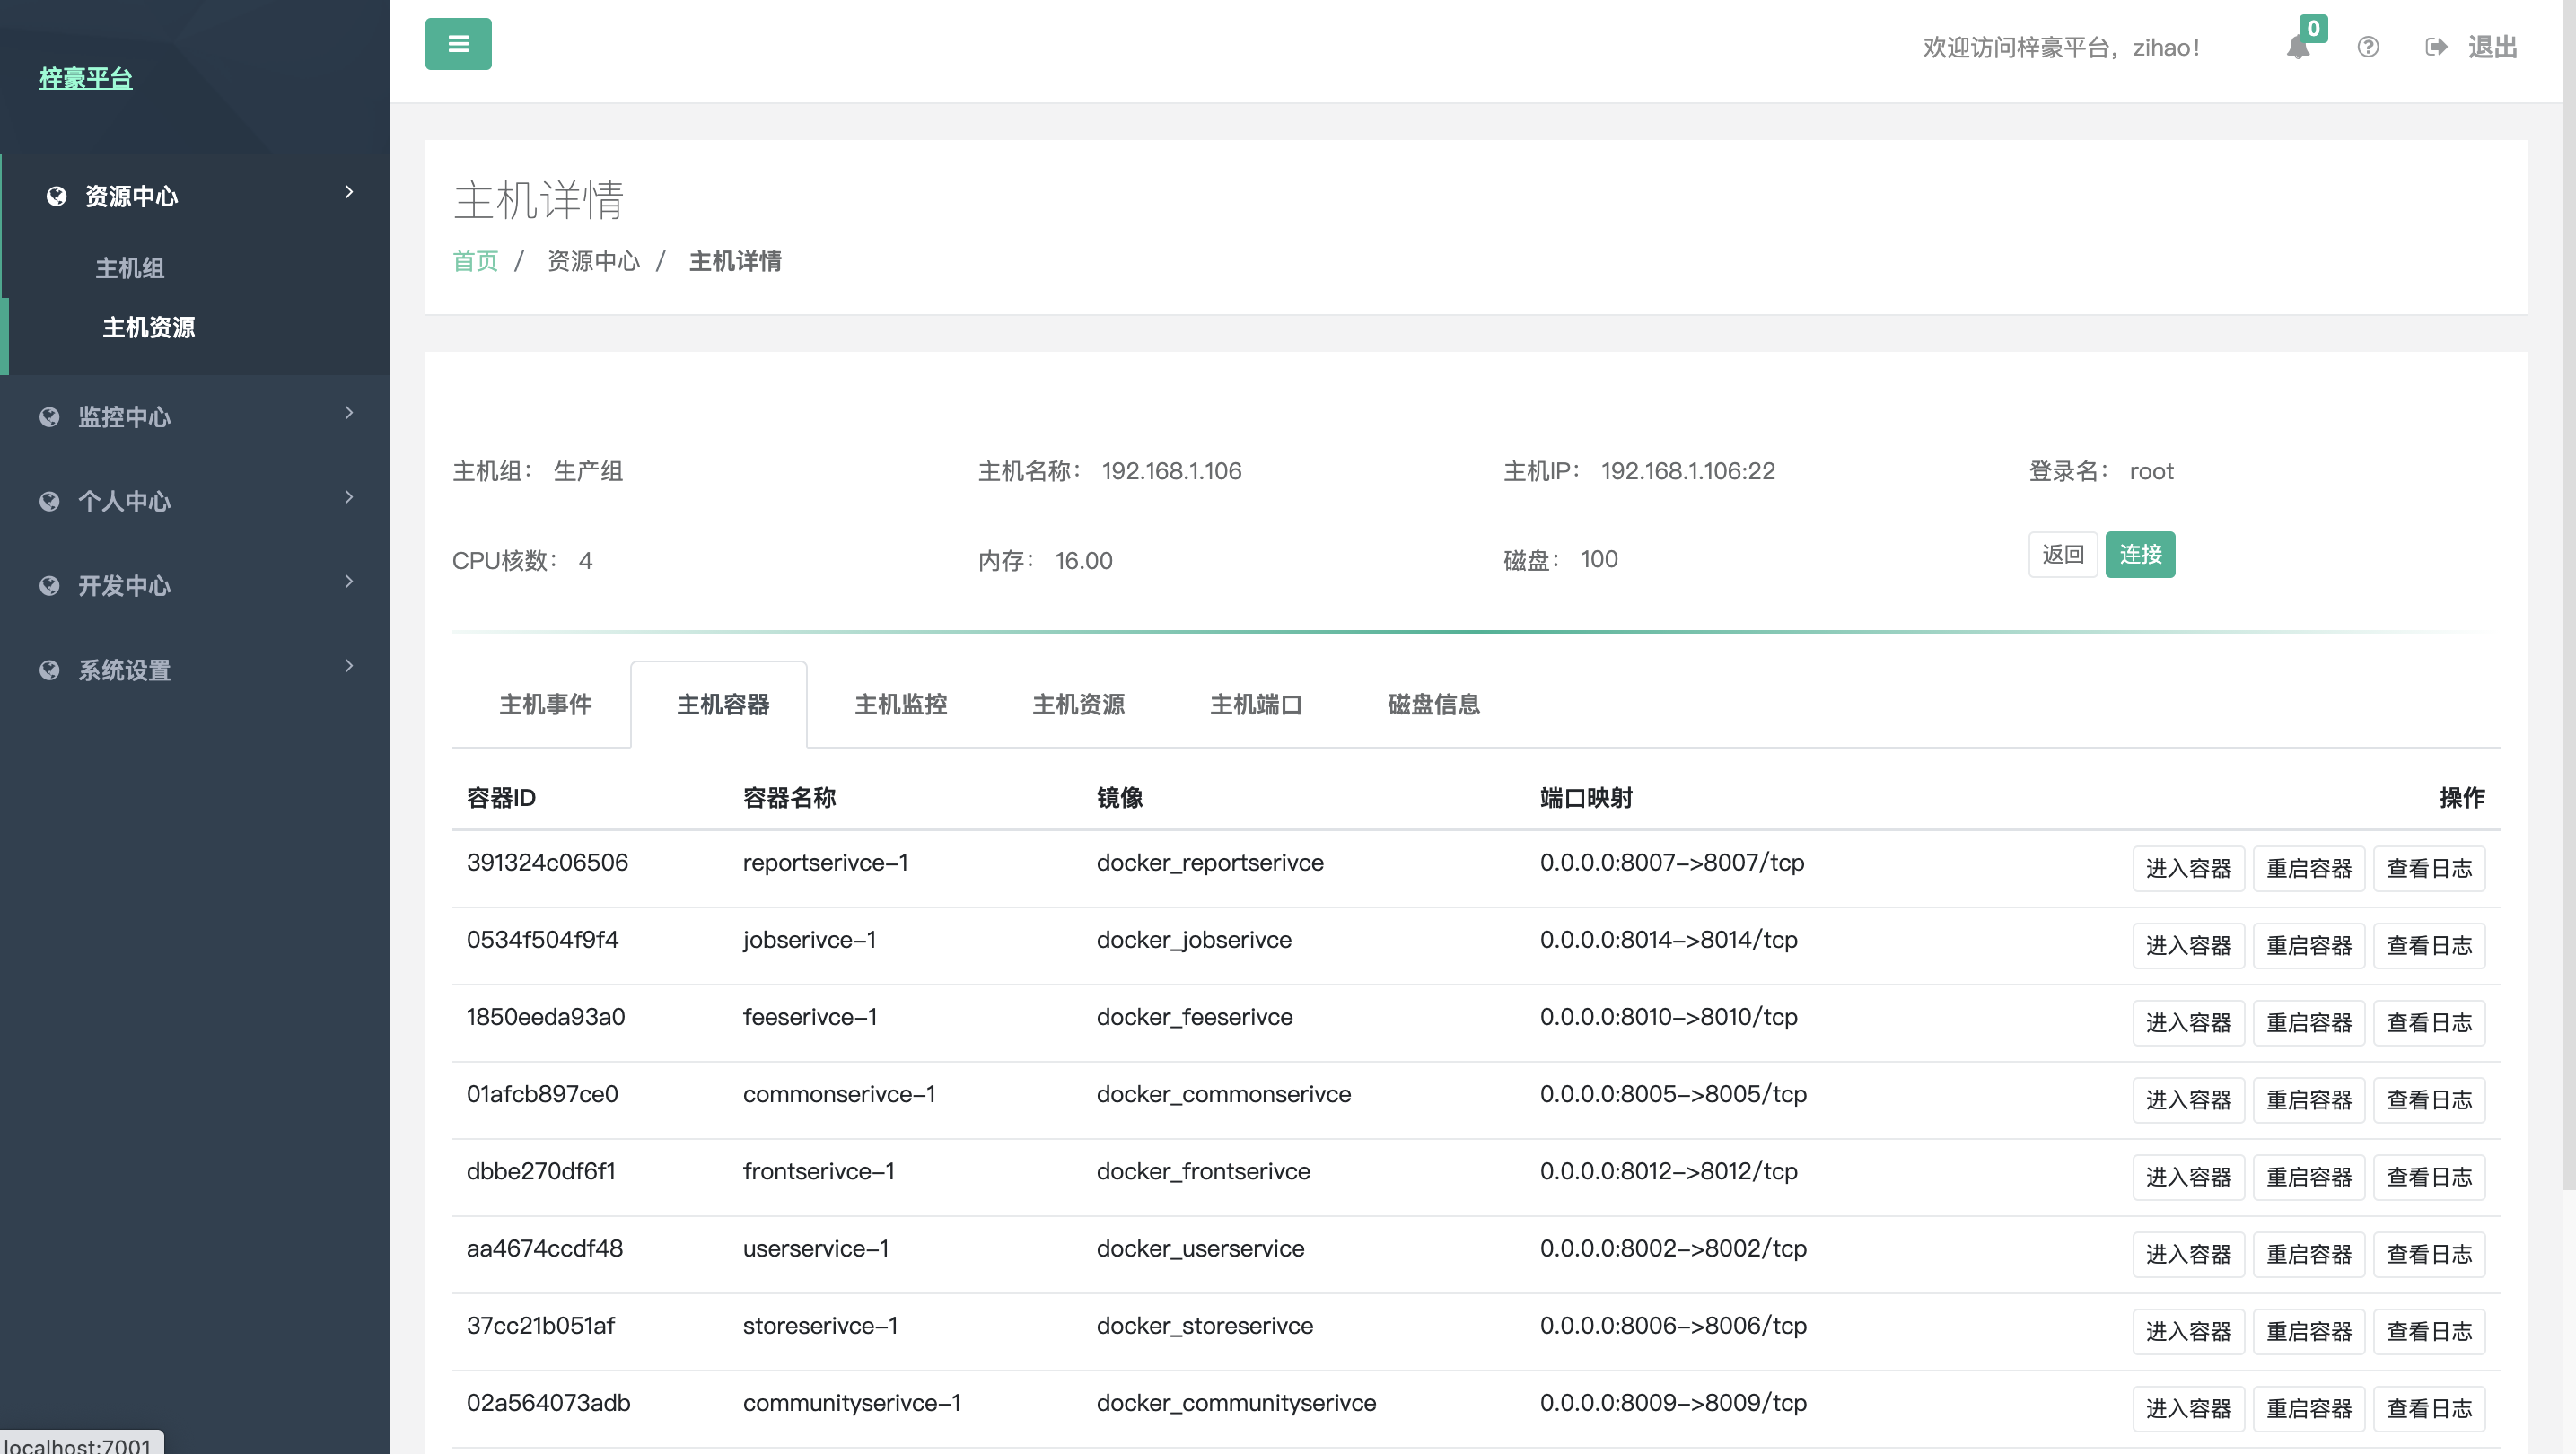Viewport: 2576px width, 1454px height.
Task: Click the help question mark icon
Action: tap(2367, 47)
